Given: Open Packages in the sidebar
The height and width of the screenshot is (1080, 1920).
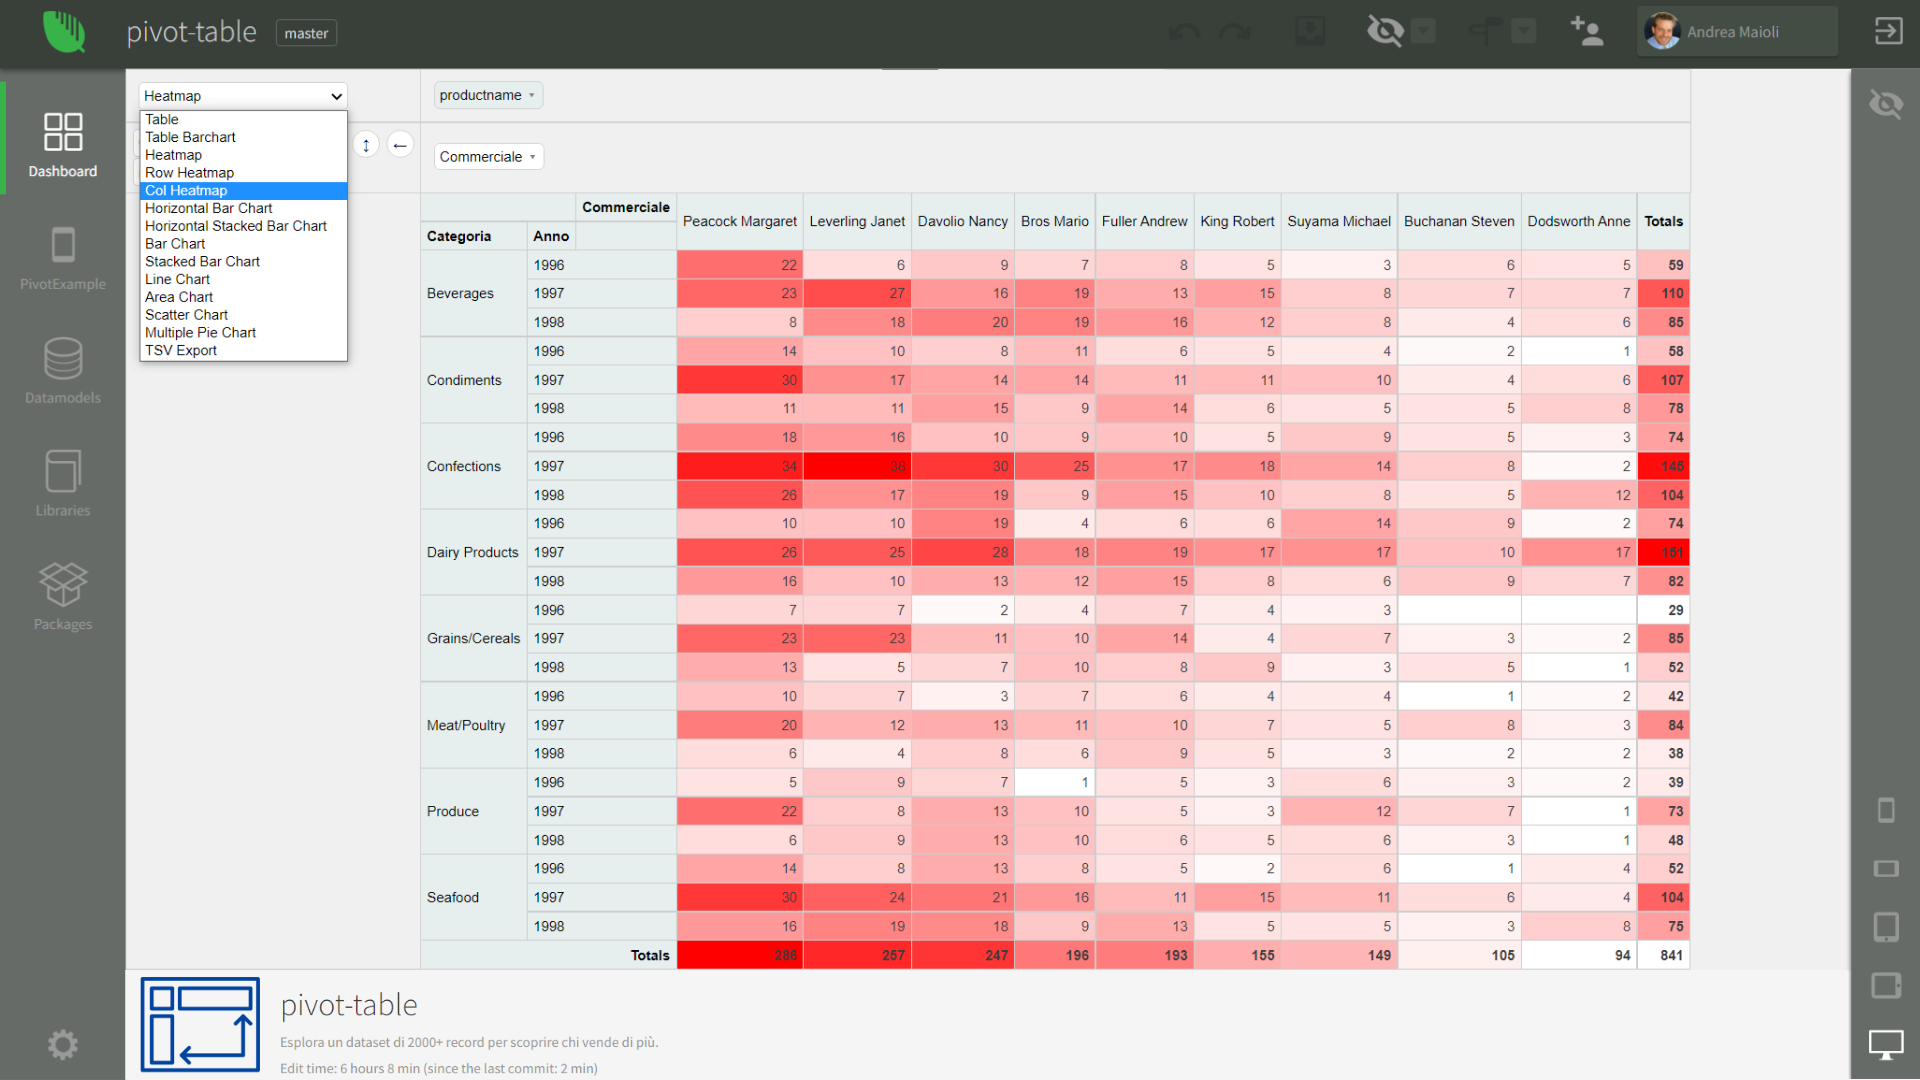Looking at the screenshot, I should click(63, 597).
